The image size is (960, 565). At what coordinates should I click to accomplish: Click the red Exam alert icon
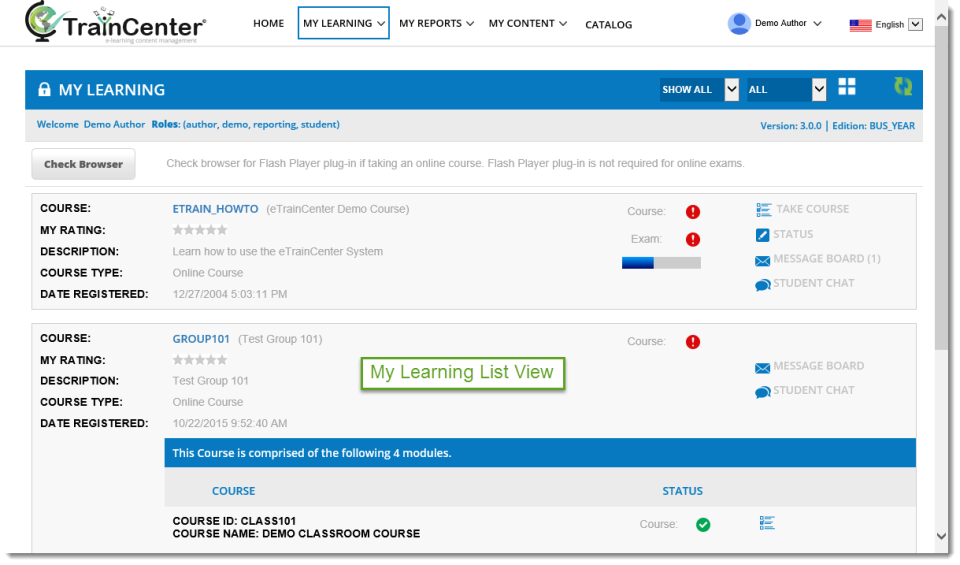pyautogui.click(x=692, y=239)
